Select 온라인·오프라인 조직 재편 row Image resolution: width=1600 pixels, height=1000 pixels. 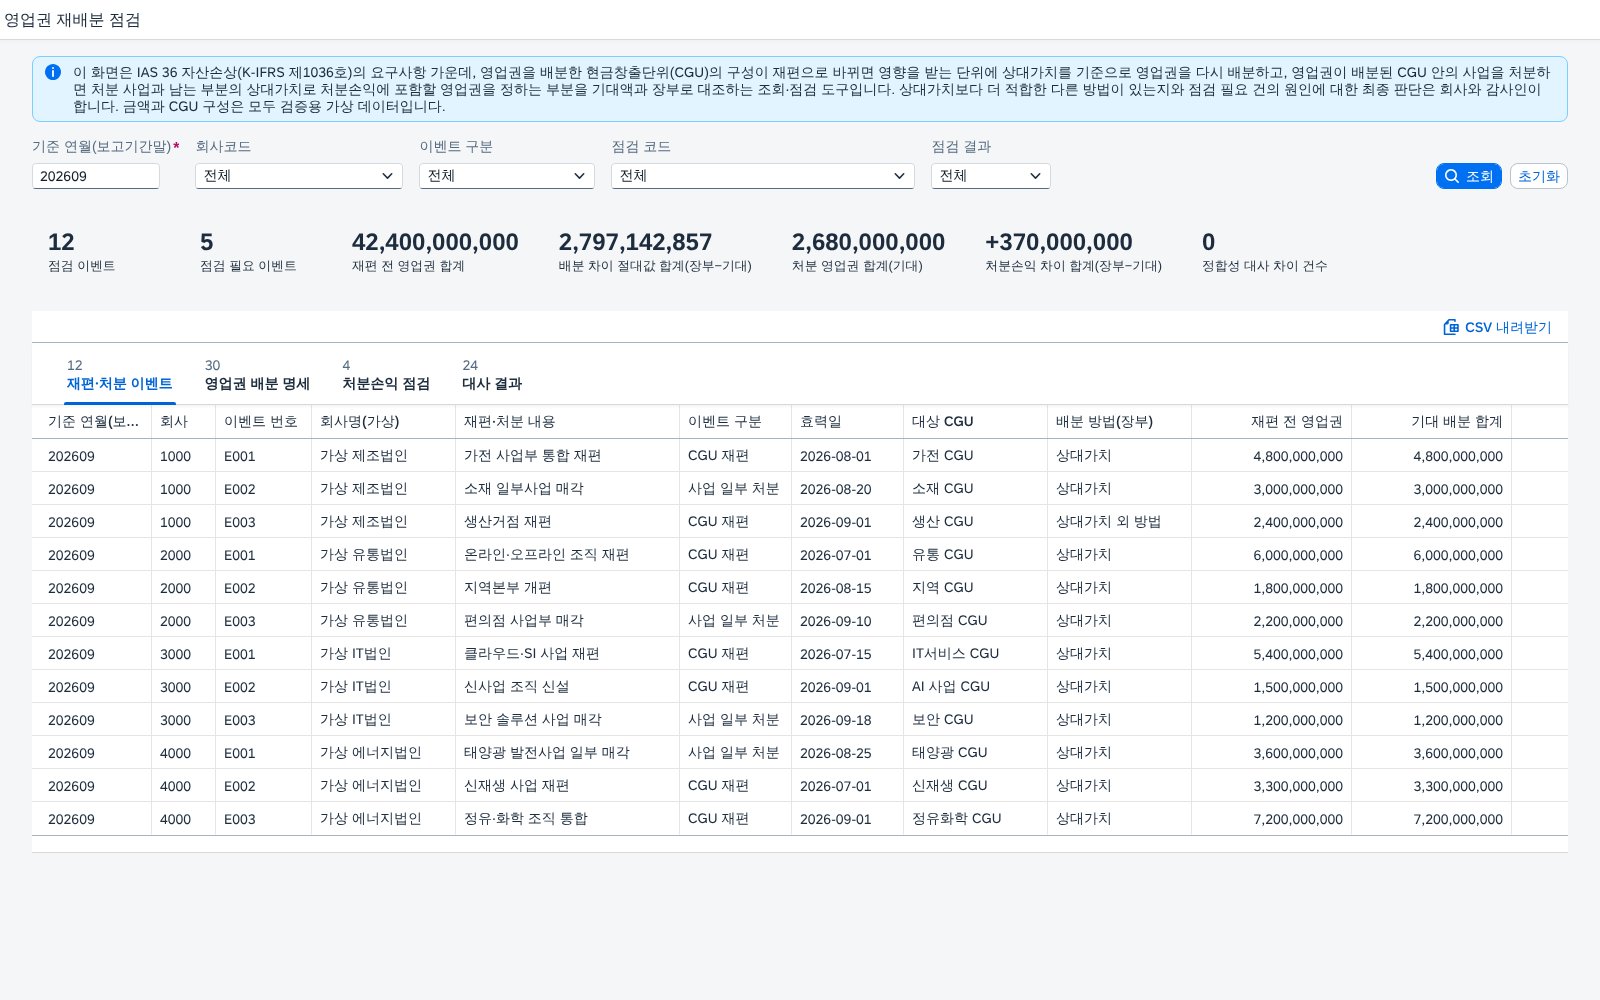(800, 554)
